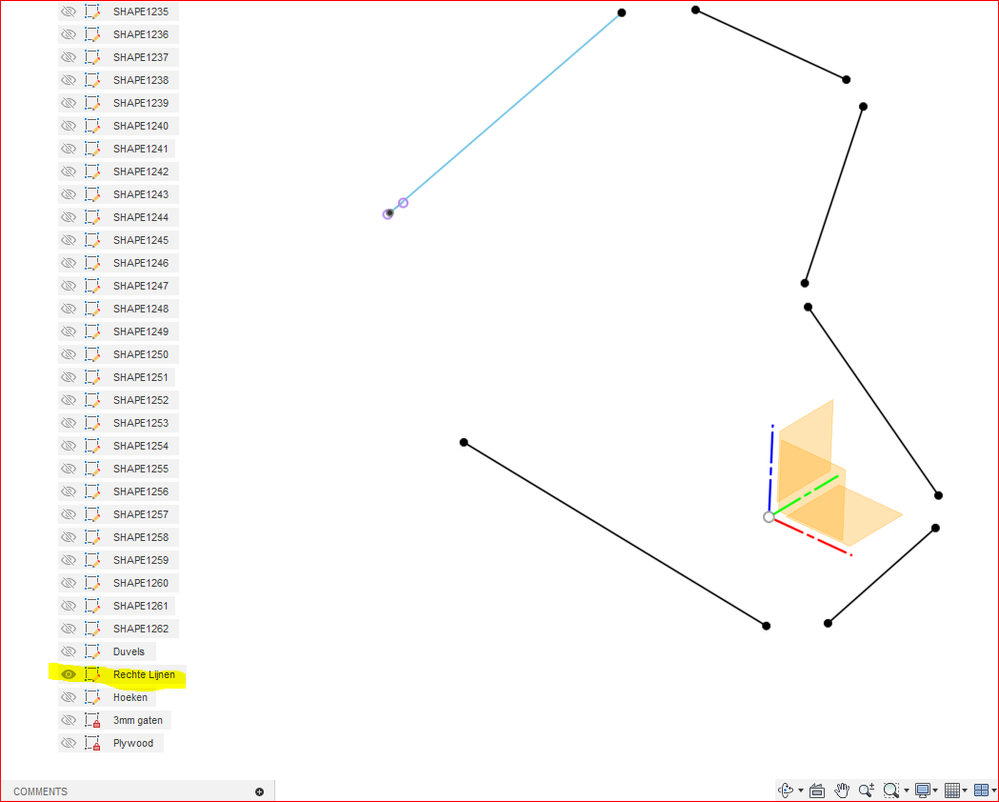
Task: Click sketch icon beside Plywood
Action: 92,743
